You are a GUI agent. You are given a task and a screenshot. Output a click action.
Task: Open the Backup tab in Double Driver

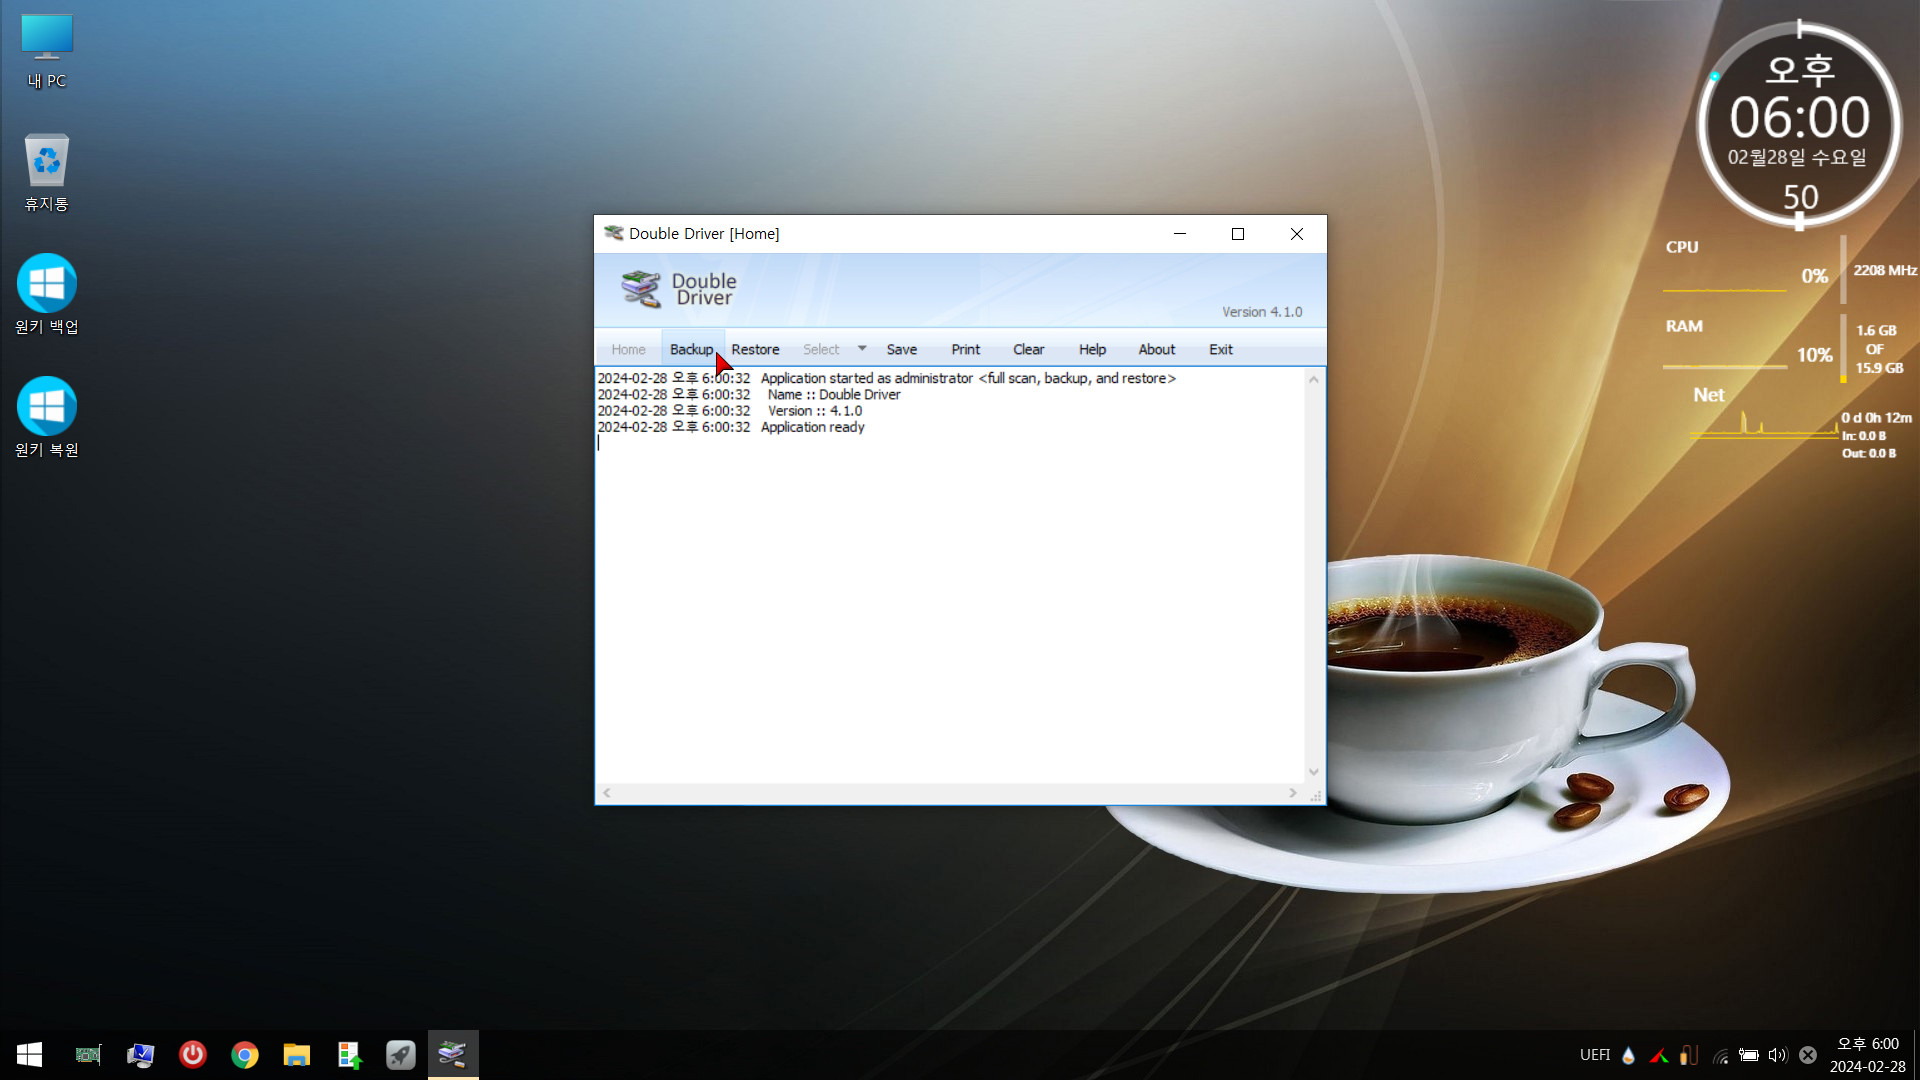691,349
